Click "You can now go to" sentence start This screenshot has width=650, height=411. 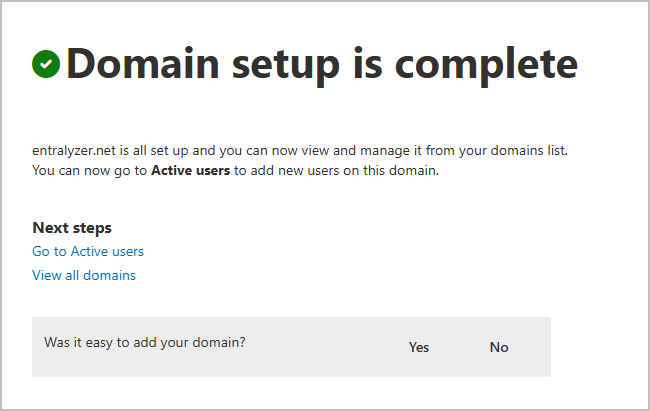[x=89, y=170]
